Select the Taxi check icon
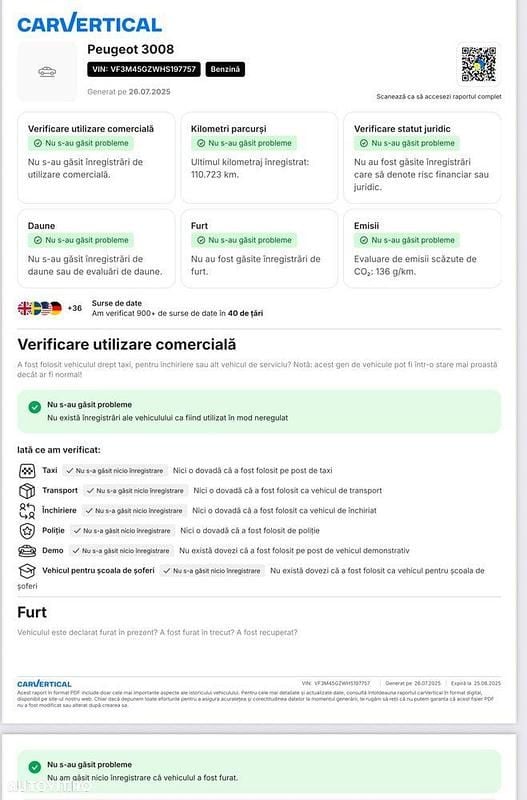The width and height of the screenshot is (527, 800). (27, 470)
